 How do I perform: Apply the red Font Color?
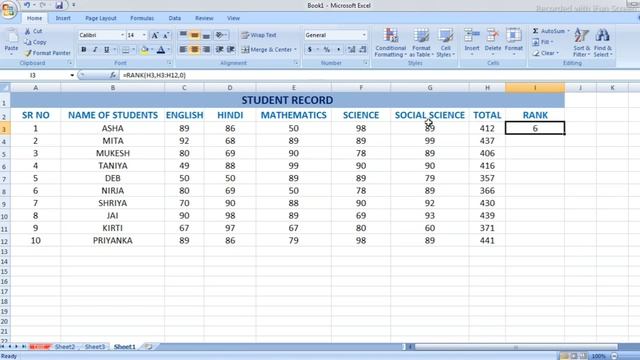[161, 50]
